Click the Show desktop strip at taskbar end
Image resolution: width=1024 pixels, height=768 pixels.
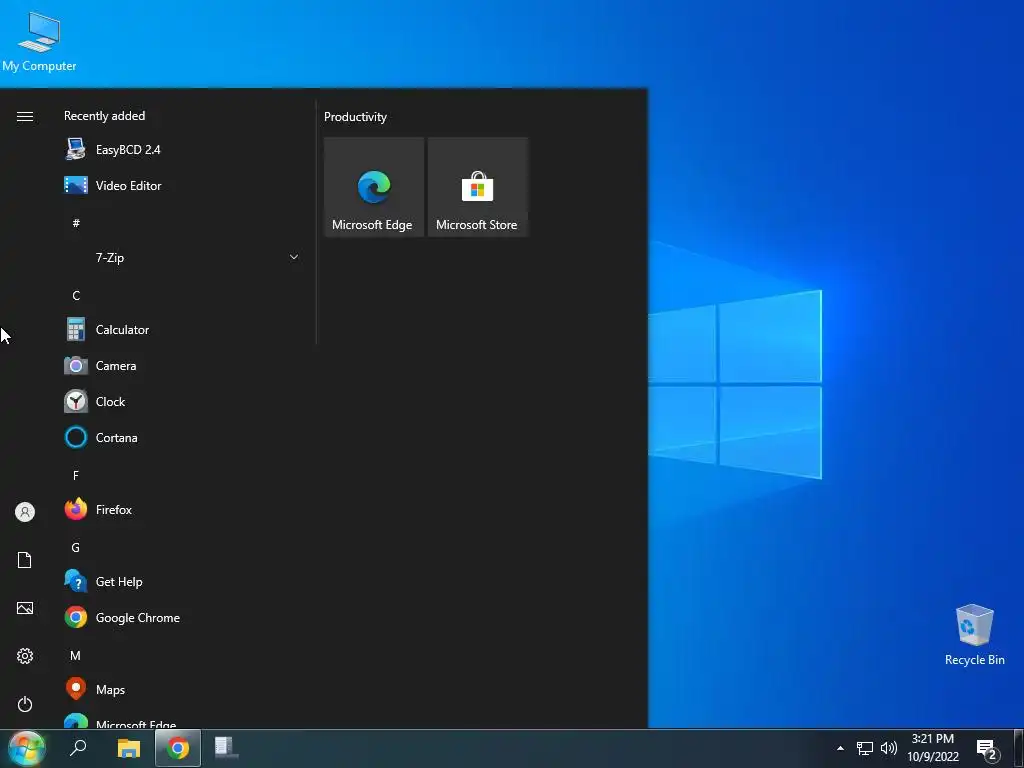(x=1019, y=748)
